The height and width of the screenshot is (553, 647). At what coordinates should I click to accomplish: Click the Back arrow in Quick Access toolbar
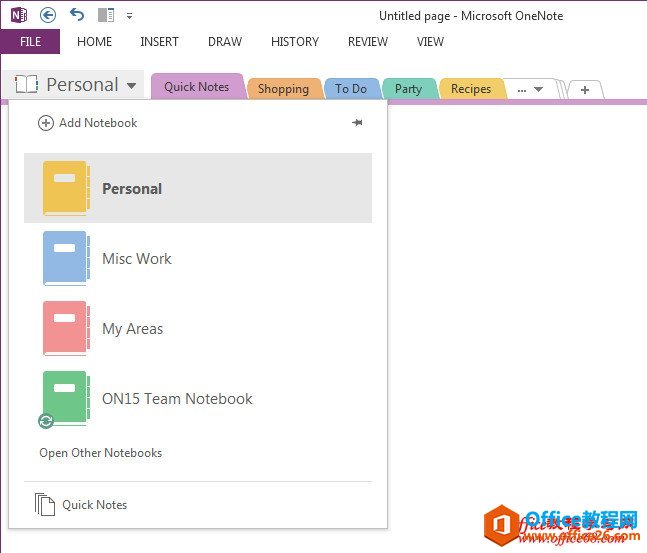48,16
